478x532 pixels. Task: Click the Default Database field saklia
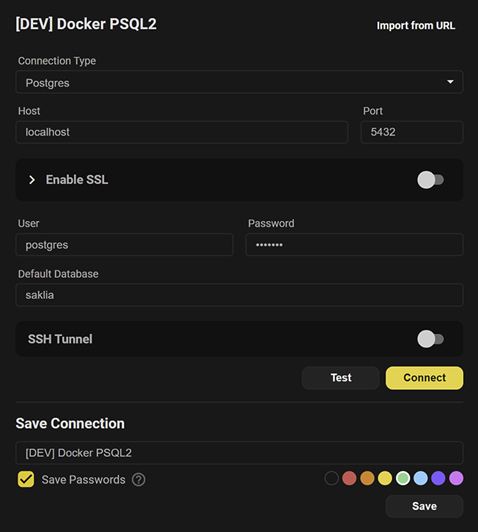[239, 295]
